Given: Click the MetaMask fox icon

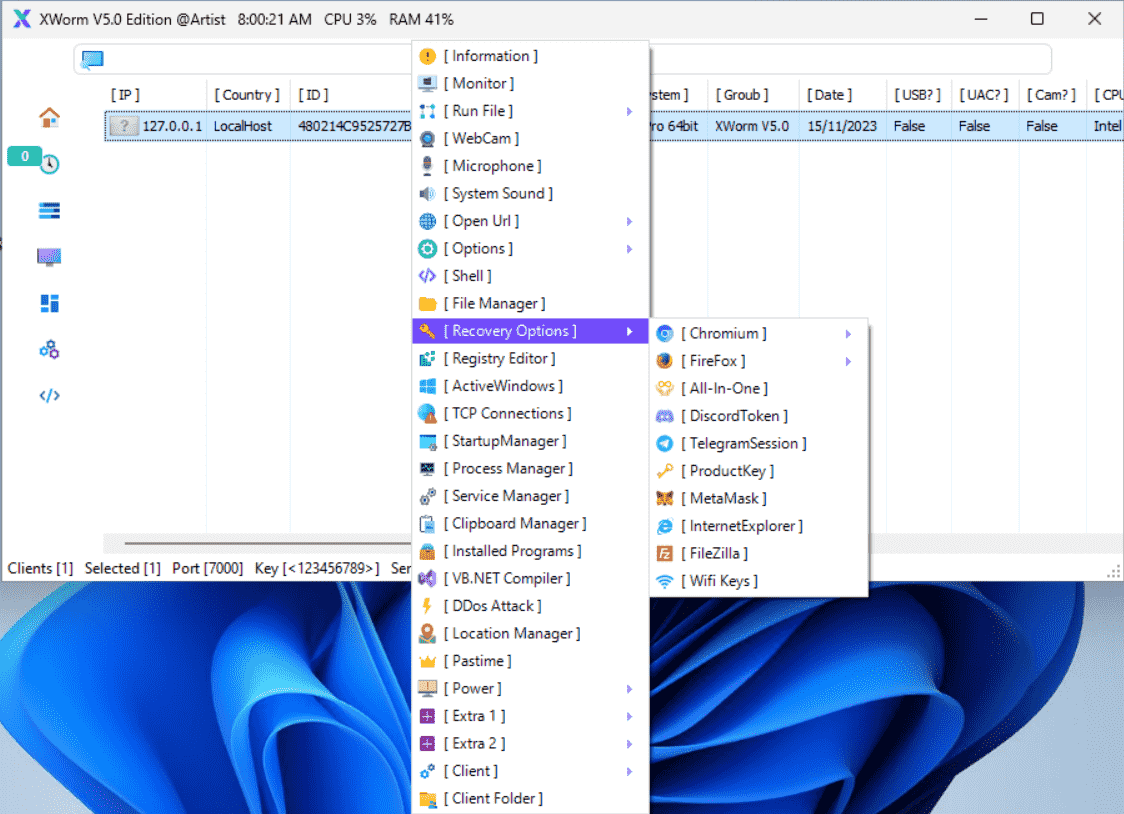Looking at the screenshot, I should pos(665,499).
